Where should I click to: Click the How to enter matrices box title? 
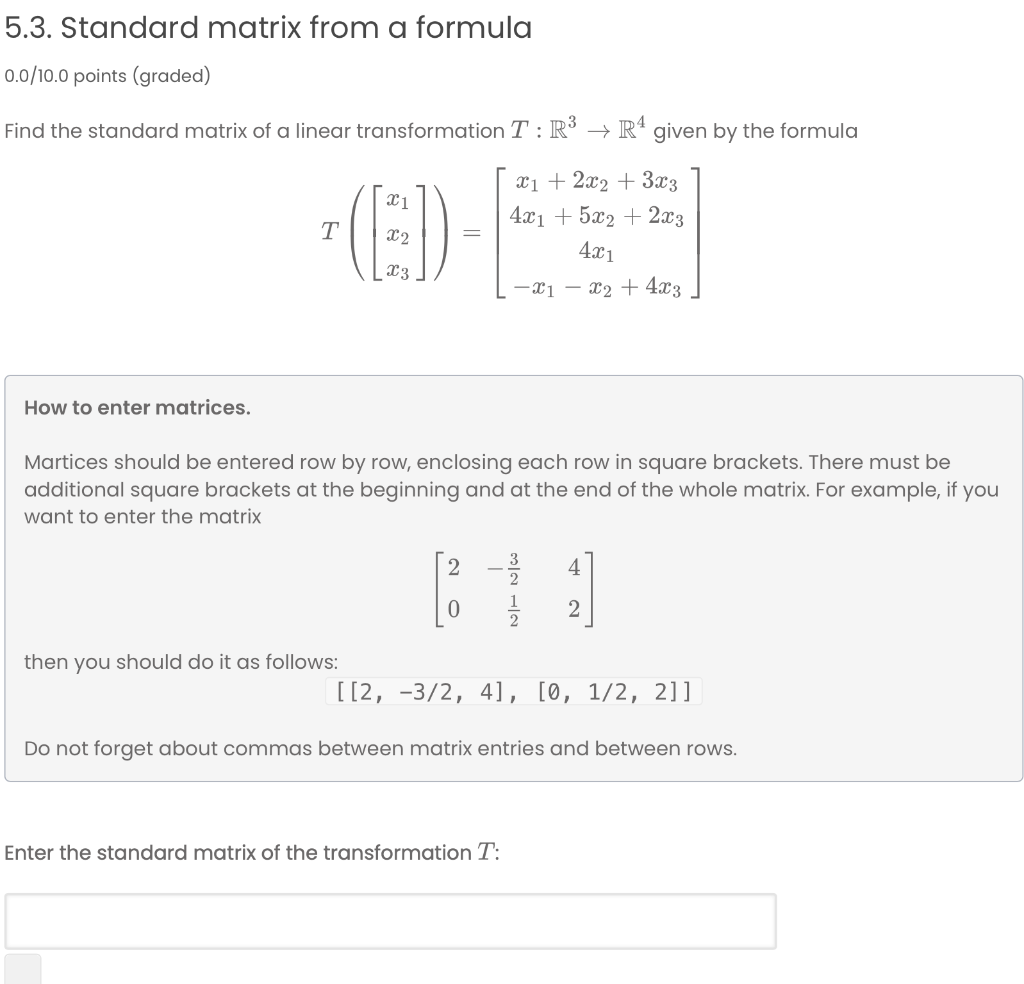[x=138, y=407]
